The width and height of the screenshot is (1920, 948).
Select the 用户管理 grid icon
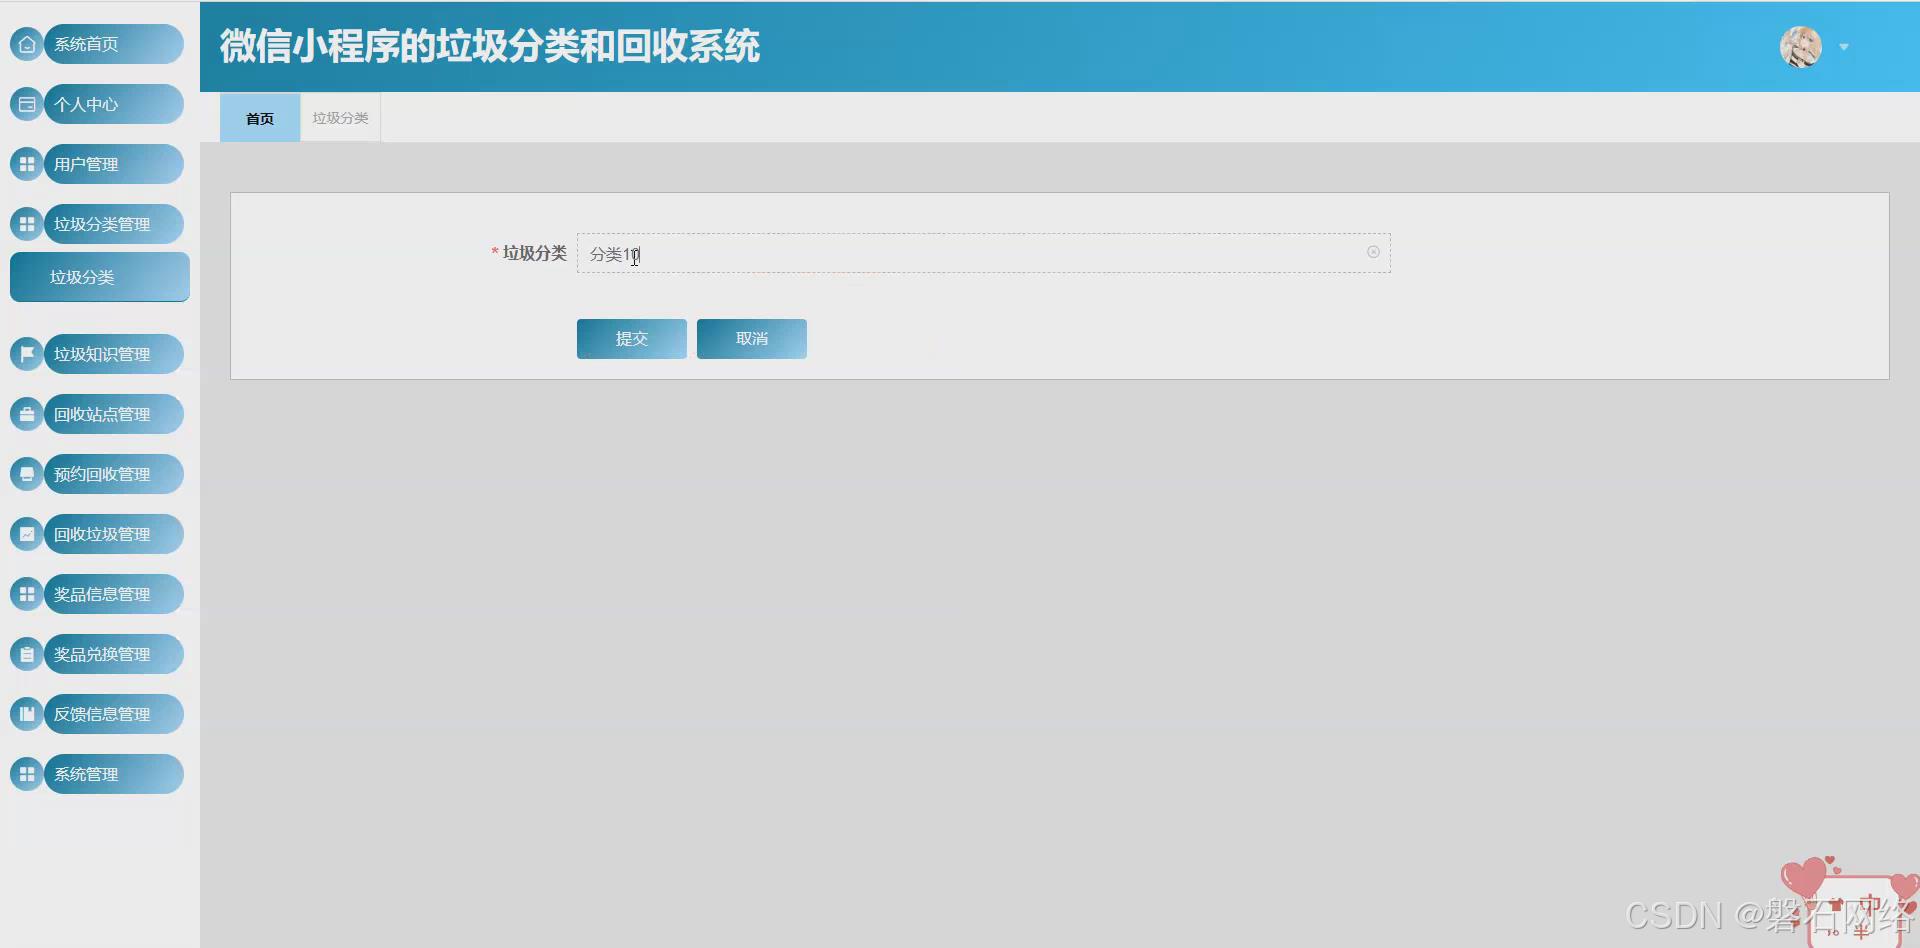[26, 164]
